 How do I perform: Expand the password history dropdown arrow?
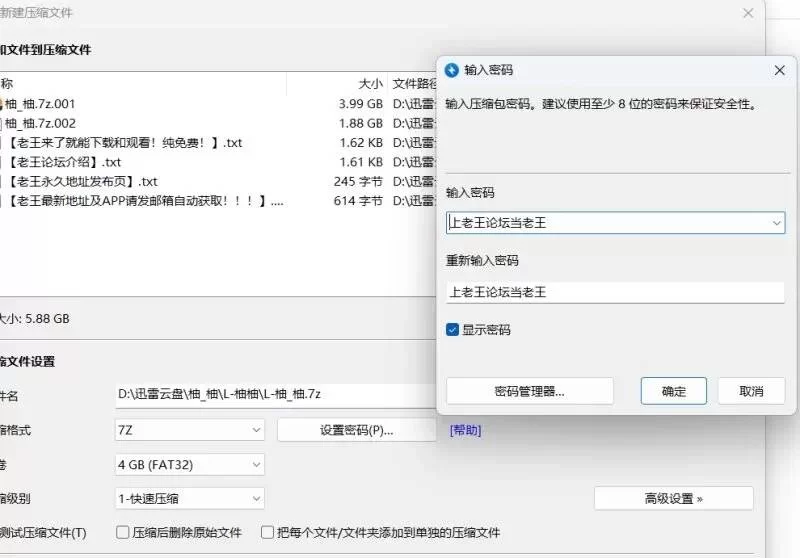click(x=776, y=223)
